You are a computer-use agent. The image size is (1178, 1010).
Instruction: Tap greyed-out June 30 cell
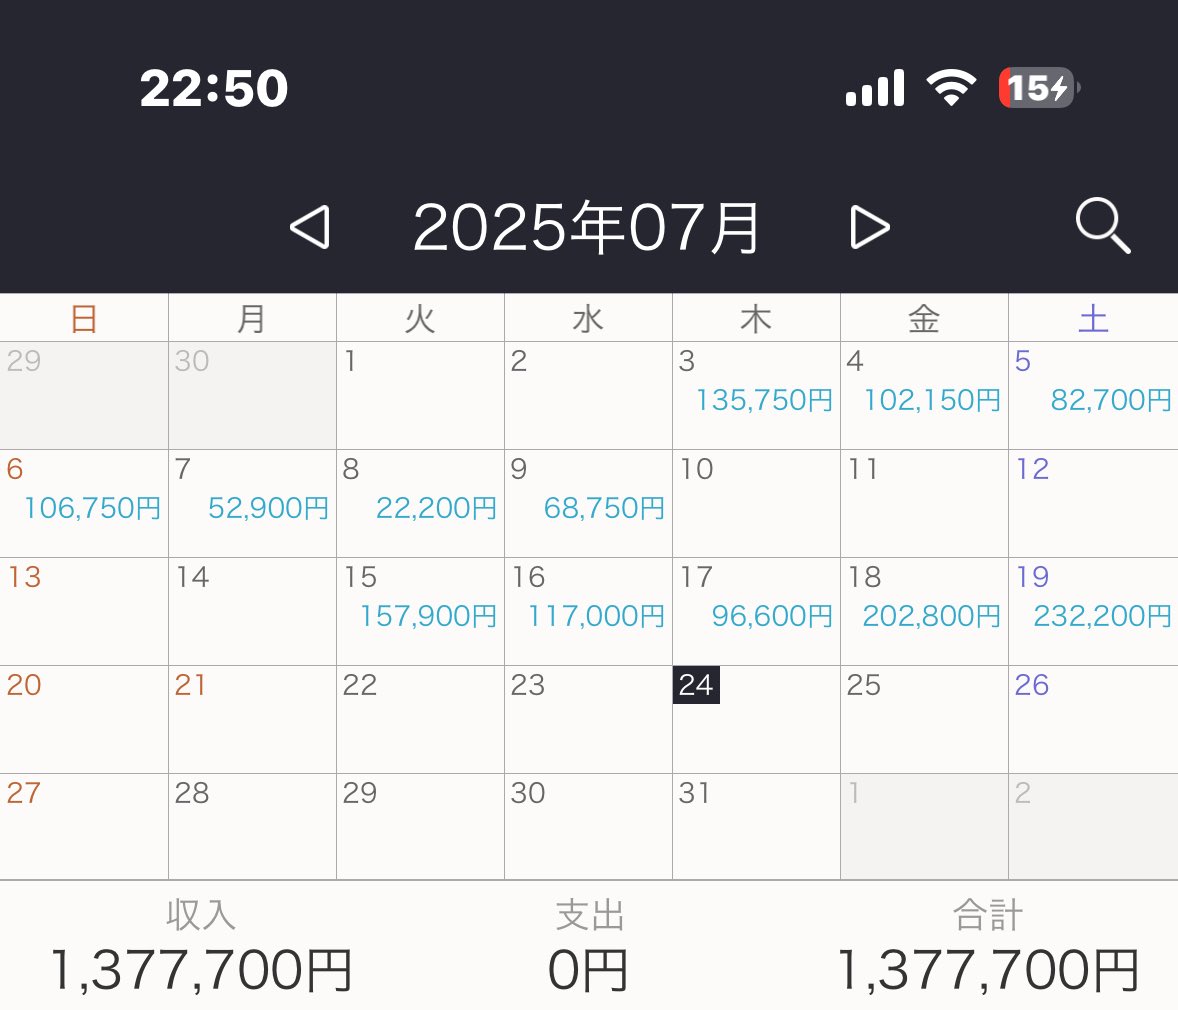coord(252,395)
